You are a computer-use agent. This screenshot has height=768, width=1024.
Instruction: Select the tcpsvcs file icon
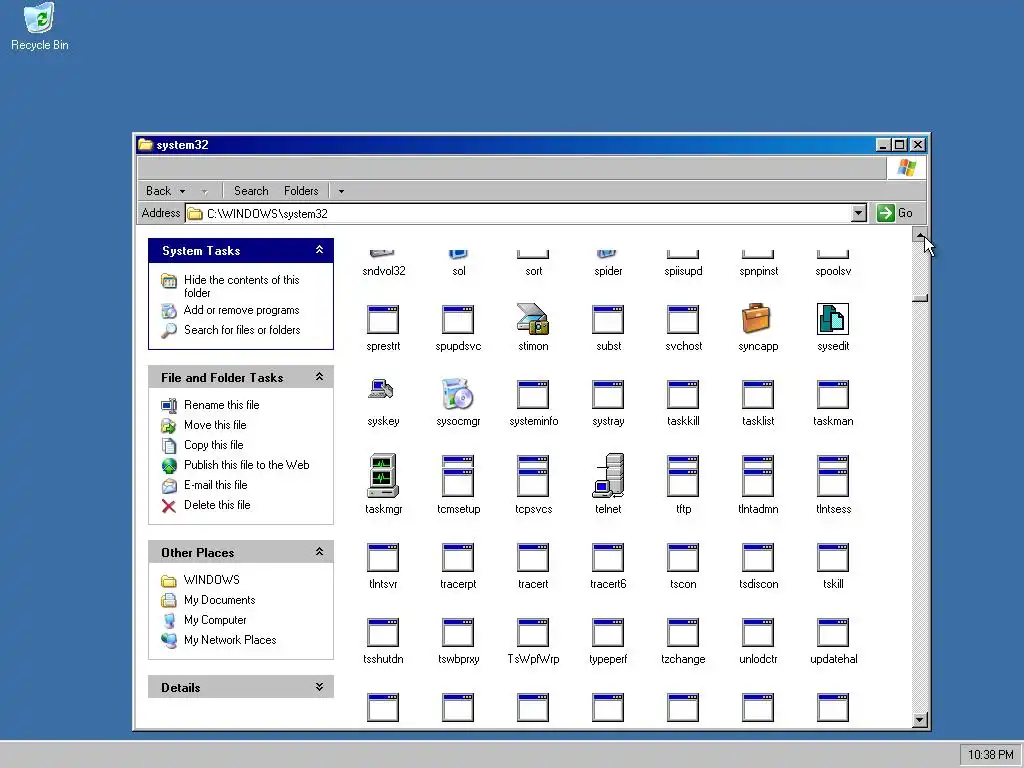click(533, 476)
